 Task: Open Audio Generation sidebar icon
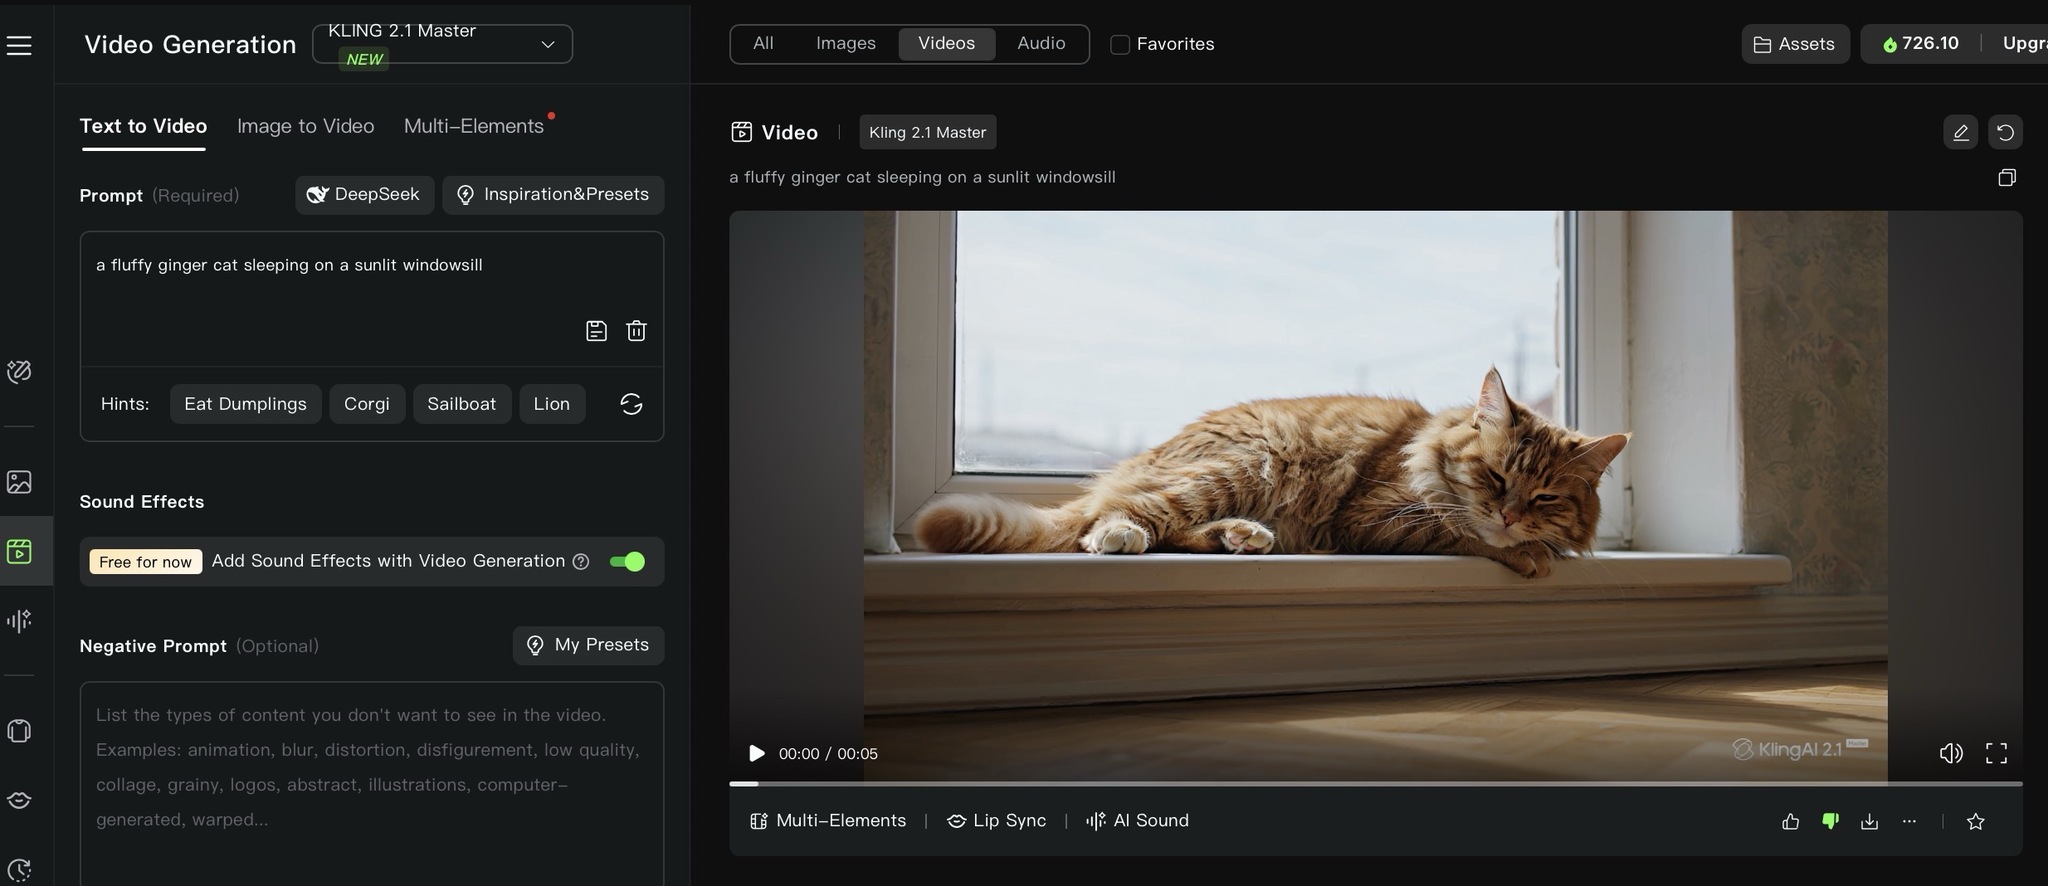pyautogui.click(x=19, y=621)
